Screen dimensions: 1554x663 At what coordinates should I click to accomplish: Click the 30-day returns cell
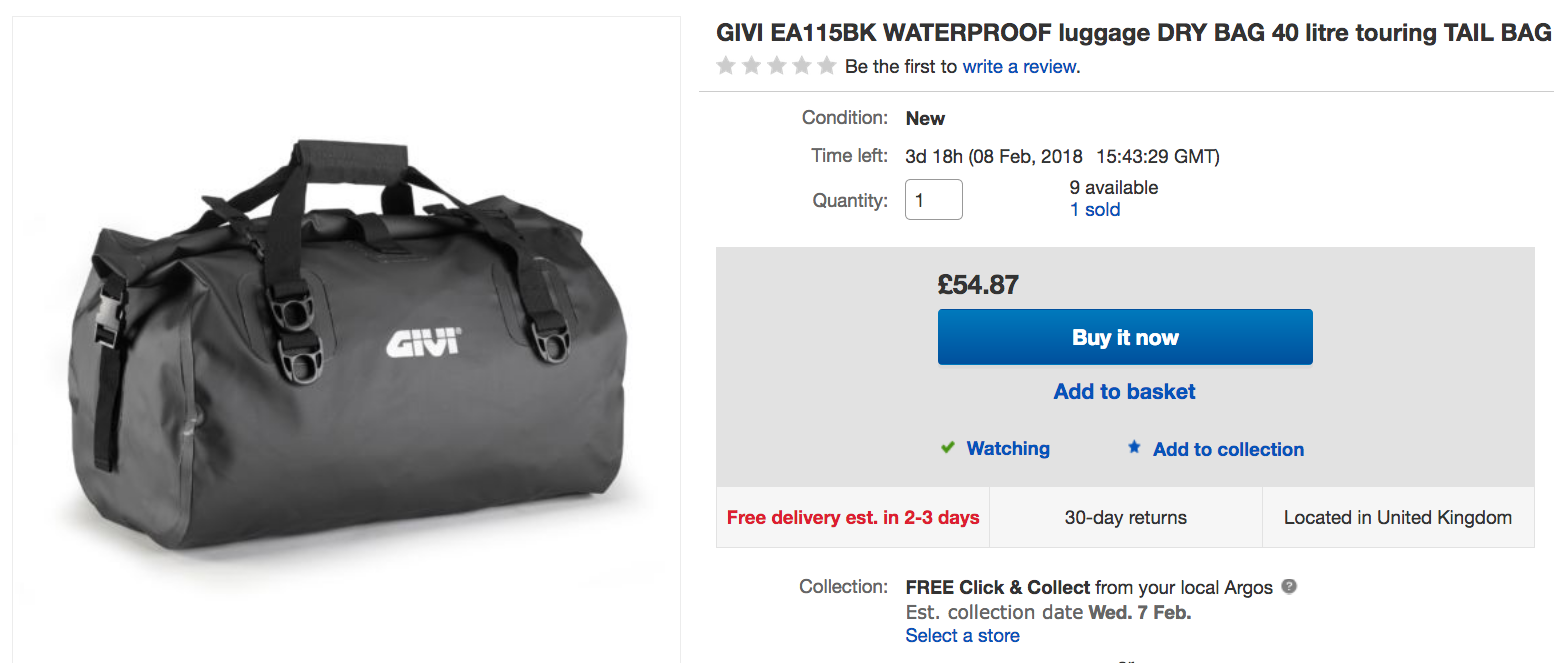pyautogui.click(x=1125, y=518)
